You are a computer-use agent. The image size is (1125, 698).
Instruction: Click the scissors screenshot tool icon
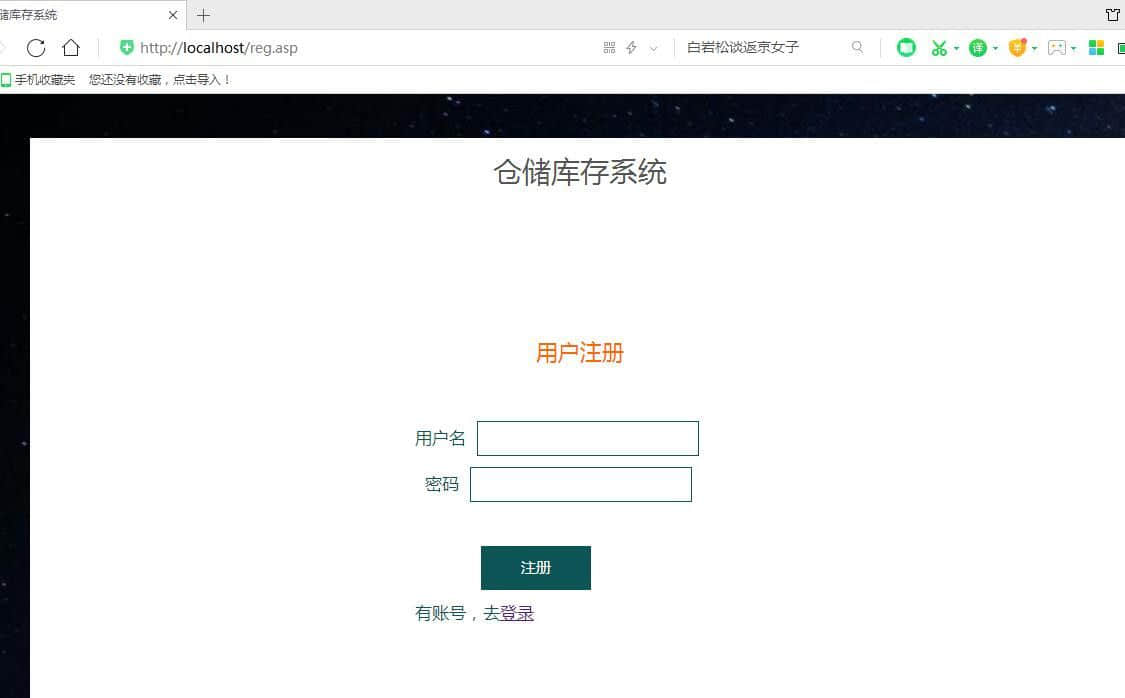coord(938,48)
